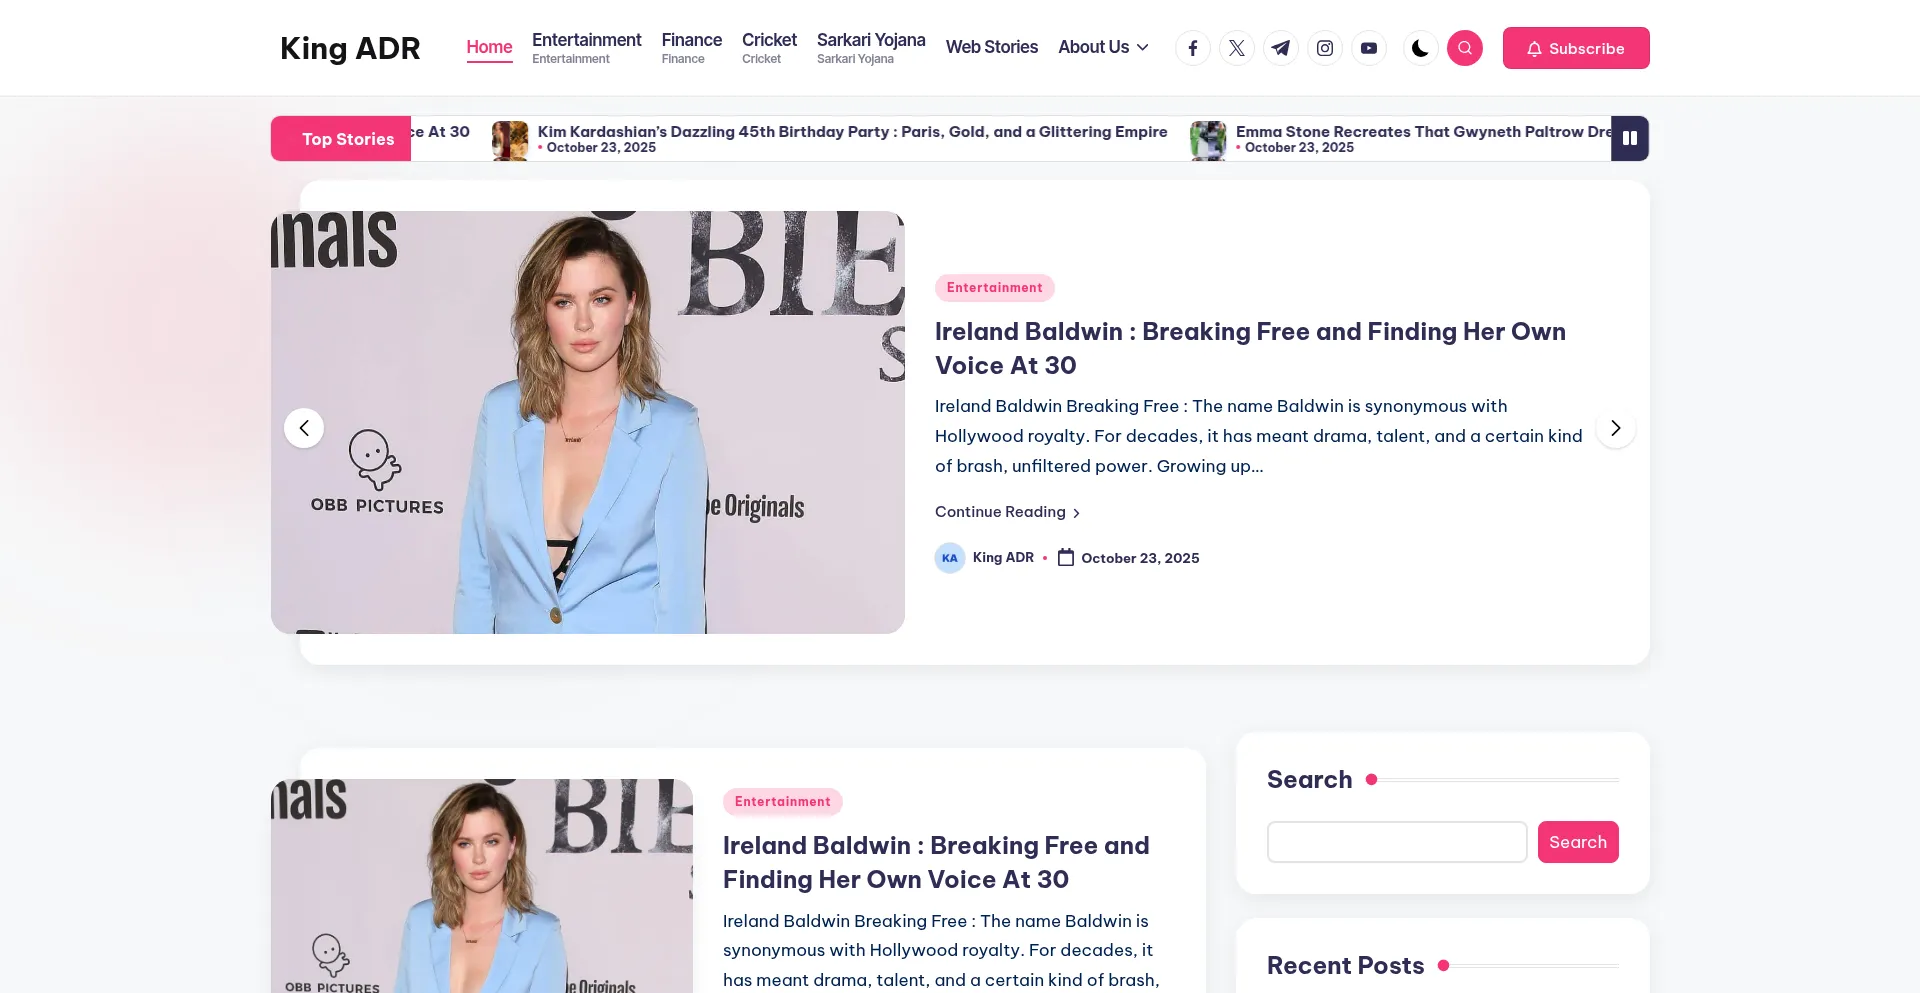Click the Entertainment tag in featured slide
Screen dimensions: 1920x993
[995, 288]
